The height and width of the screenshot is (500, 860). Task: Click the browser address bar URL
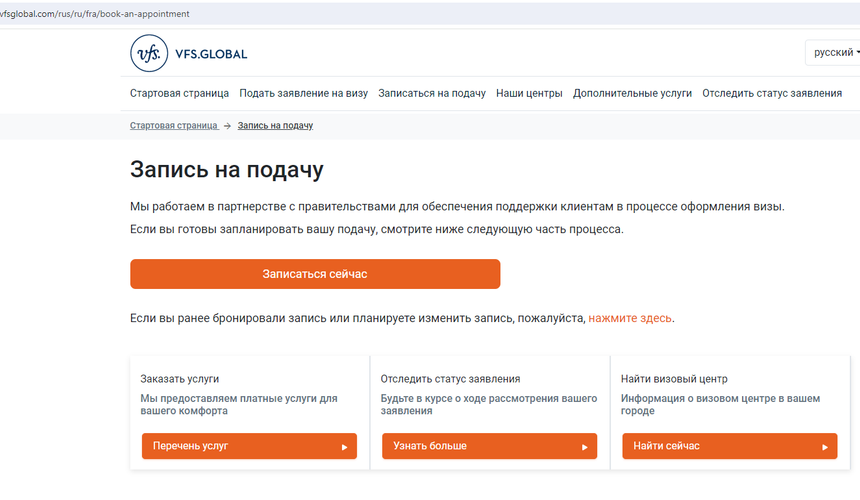click(94, 14)
